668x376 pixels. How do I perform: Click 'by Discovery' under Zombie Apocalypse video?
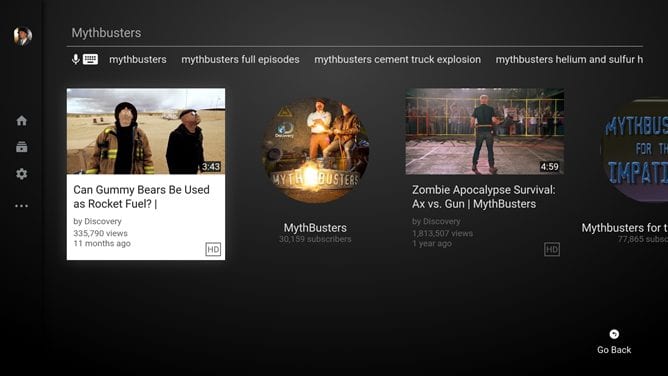coord(436,221)
